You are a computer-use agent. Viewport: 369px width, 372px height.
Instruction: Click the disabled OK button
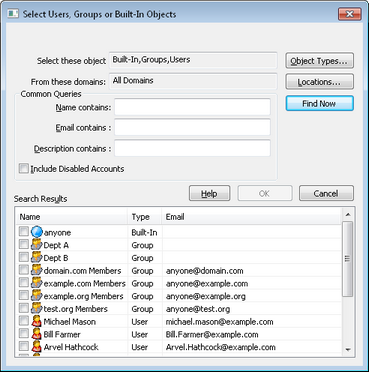coord(265,193)
